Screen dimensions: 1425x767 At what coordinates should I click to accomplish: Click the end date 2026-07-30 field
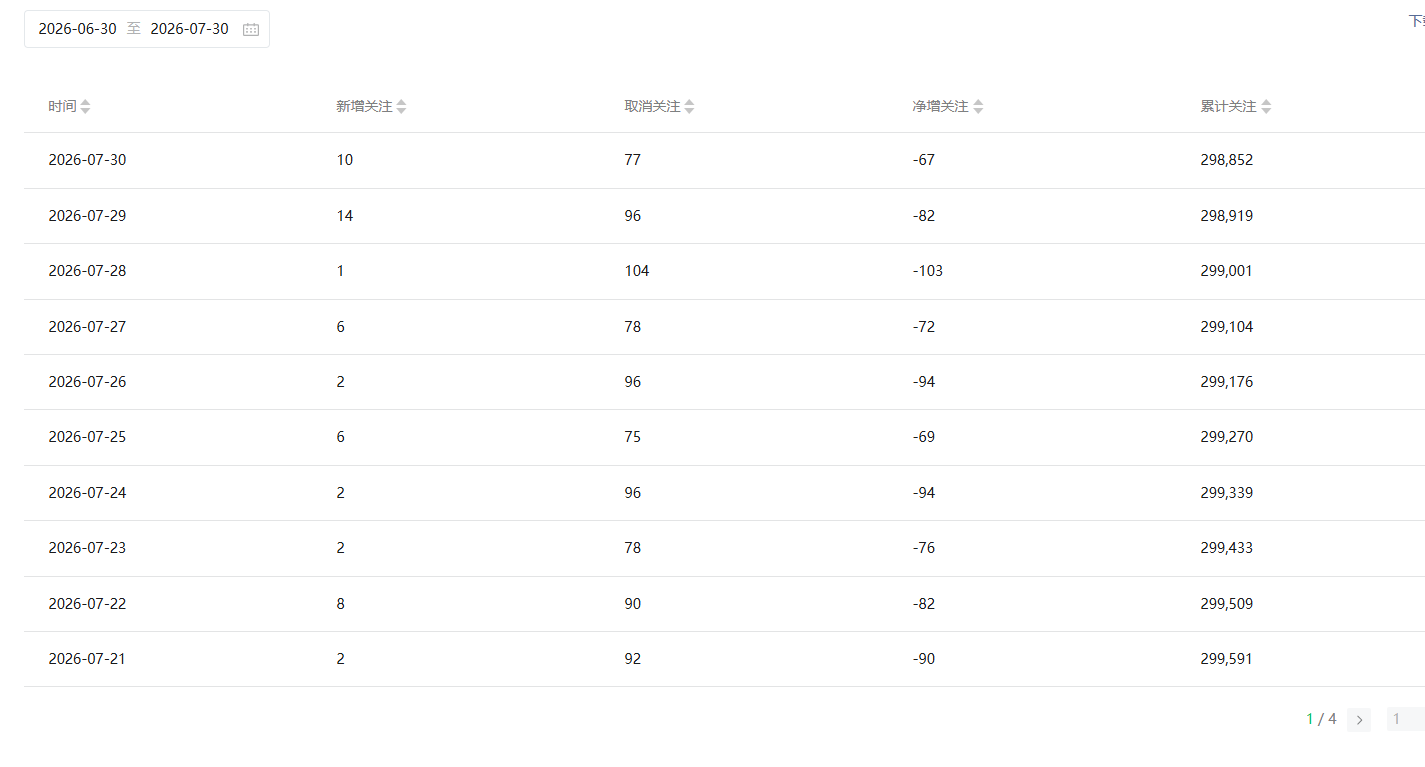pyautogui.click(x=189, y=29)
